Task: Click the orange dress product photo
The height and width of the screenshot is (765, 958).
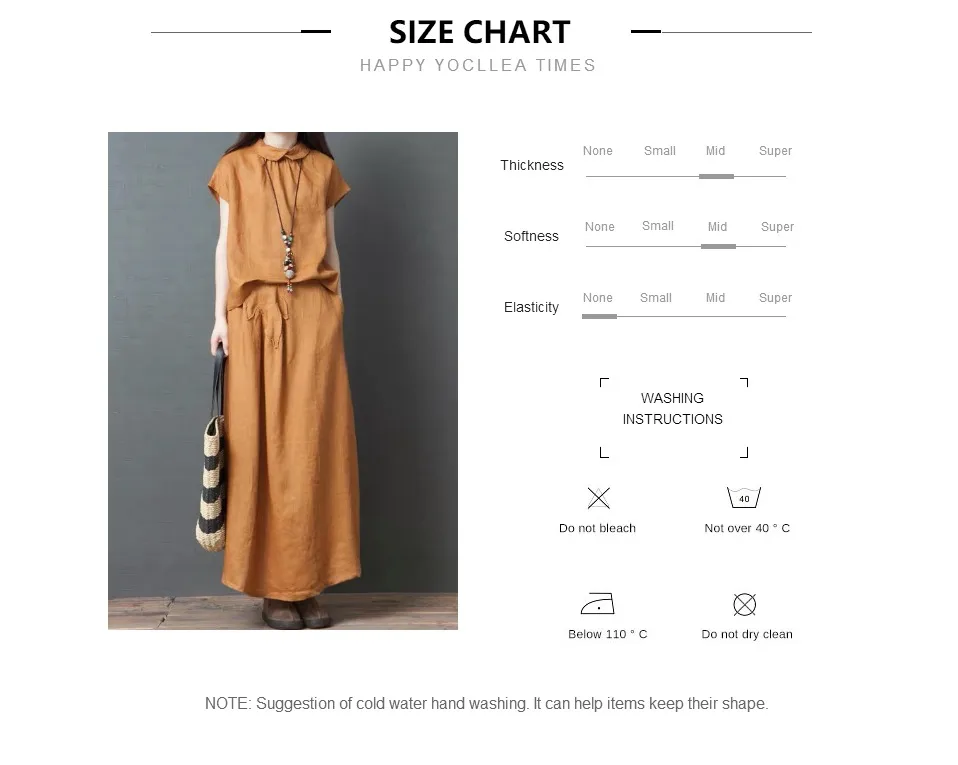Action: 283,381
